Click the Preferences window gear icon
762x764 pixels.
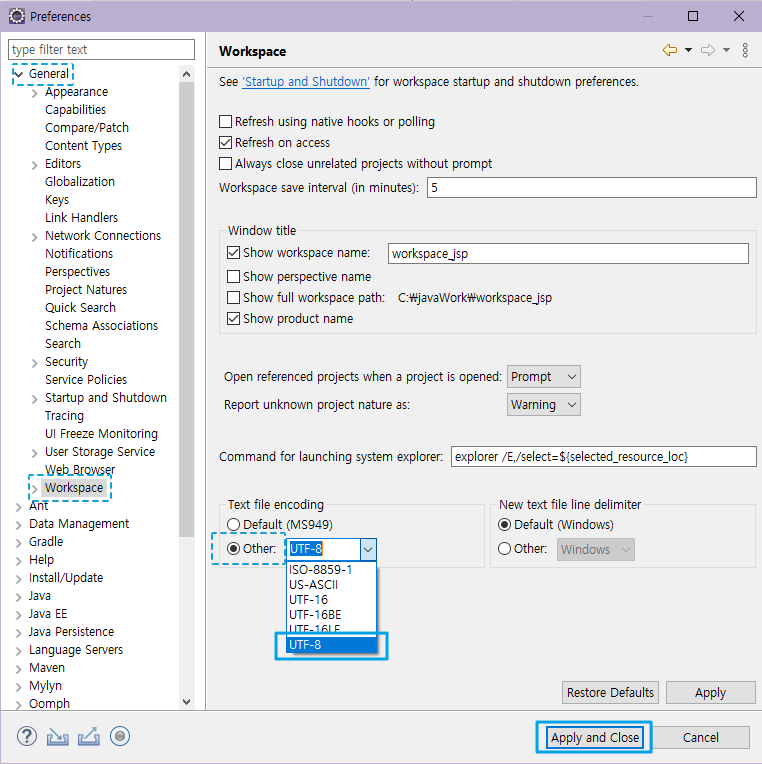(17, 16)
